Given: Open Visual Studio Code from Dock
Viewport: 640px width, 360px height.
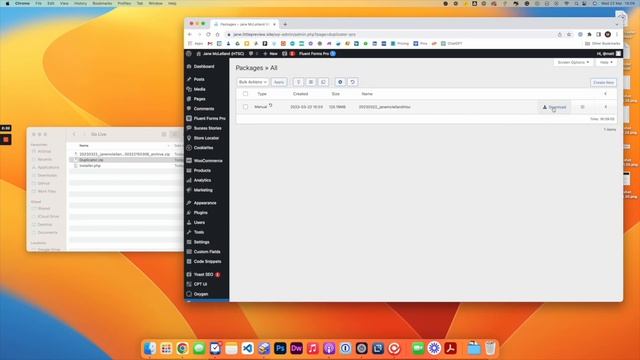Looking at the screenshot, I should [247, 348].
